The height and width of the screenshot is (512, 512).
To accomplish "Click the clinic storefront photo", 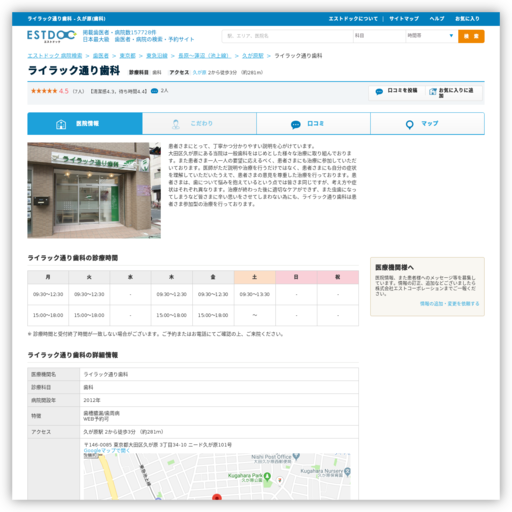I will point(94,190).
